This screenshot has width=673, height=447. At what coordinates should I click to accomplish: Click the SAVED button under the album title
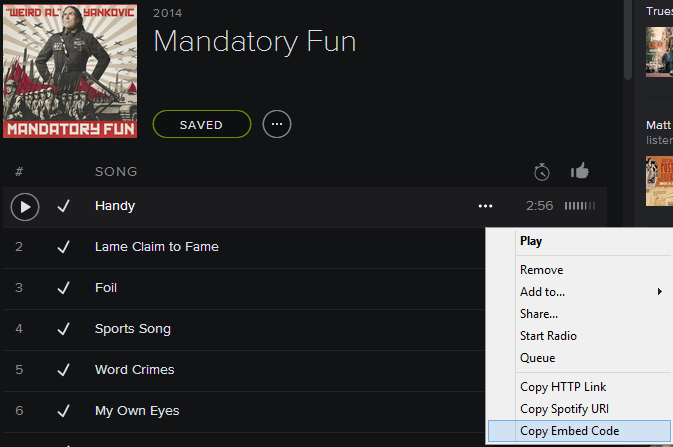(x=201, y=124)
